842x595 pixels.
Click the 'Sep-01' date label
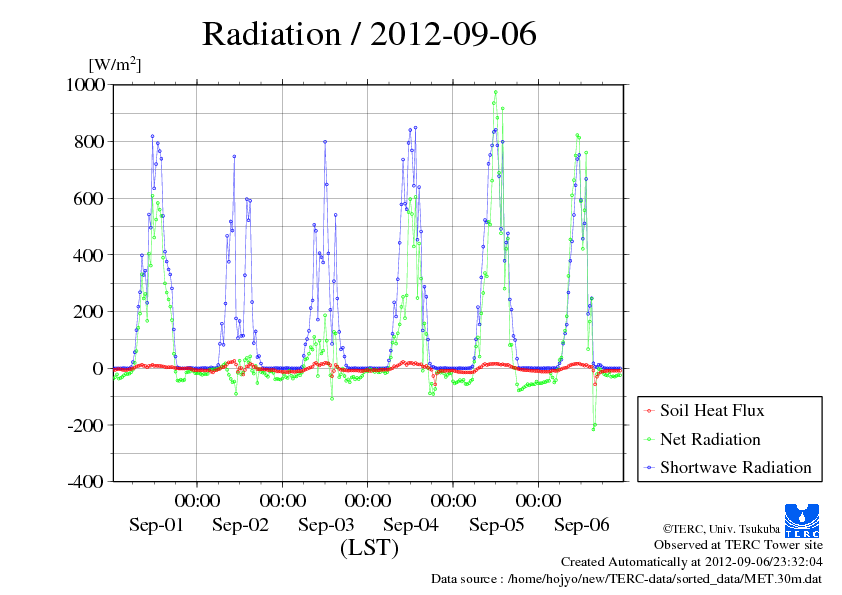click(156, 525)
